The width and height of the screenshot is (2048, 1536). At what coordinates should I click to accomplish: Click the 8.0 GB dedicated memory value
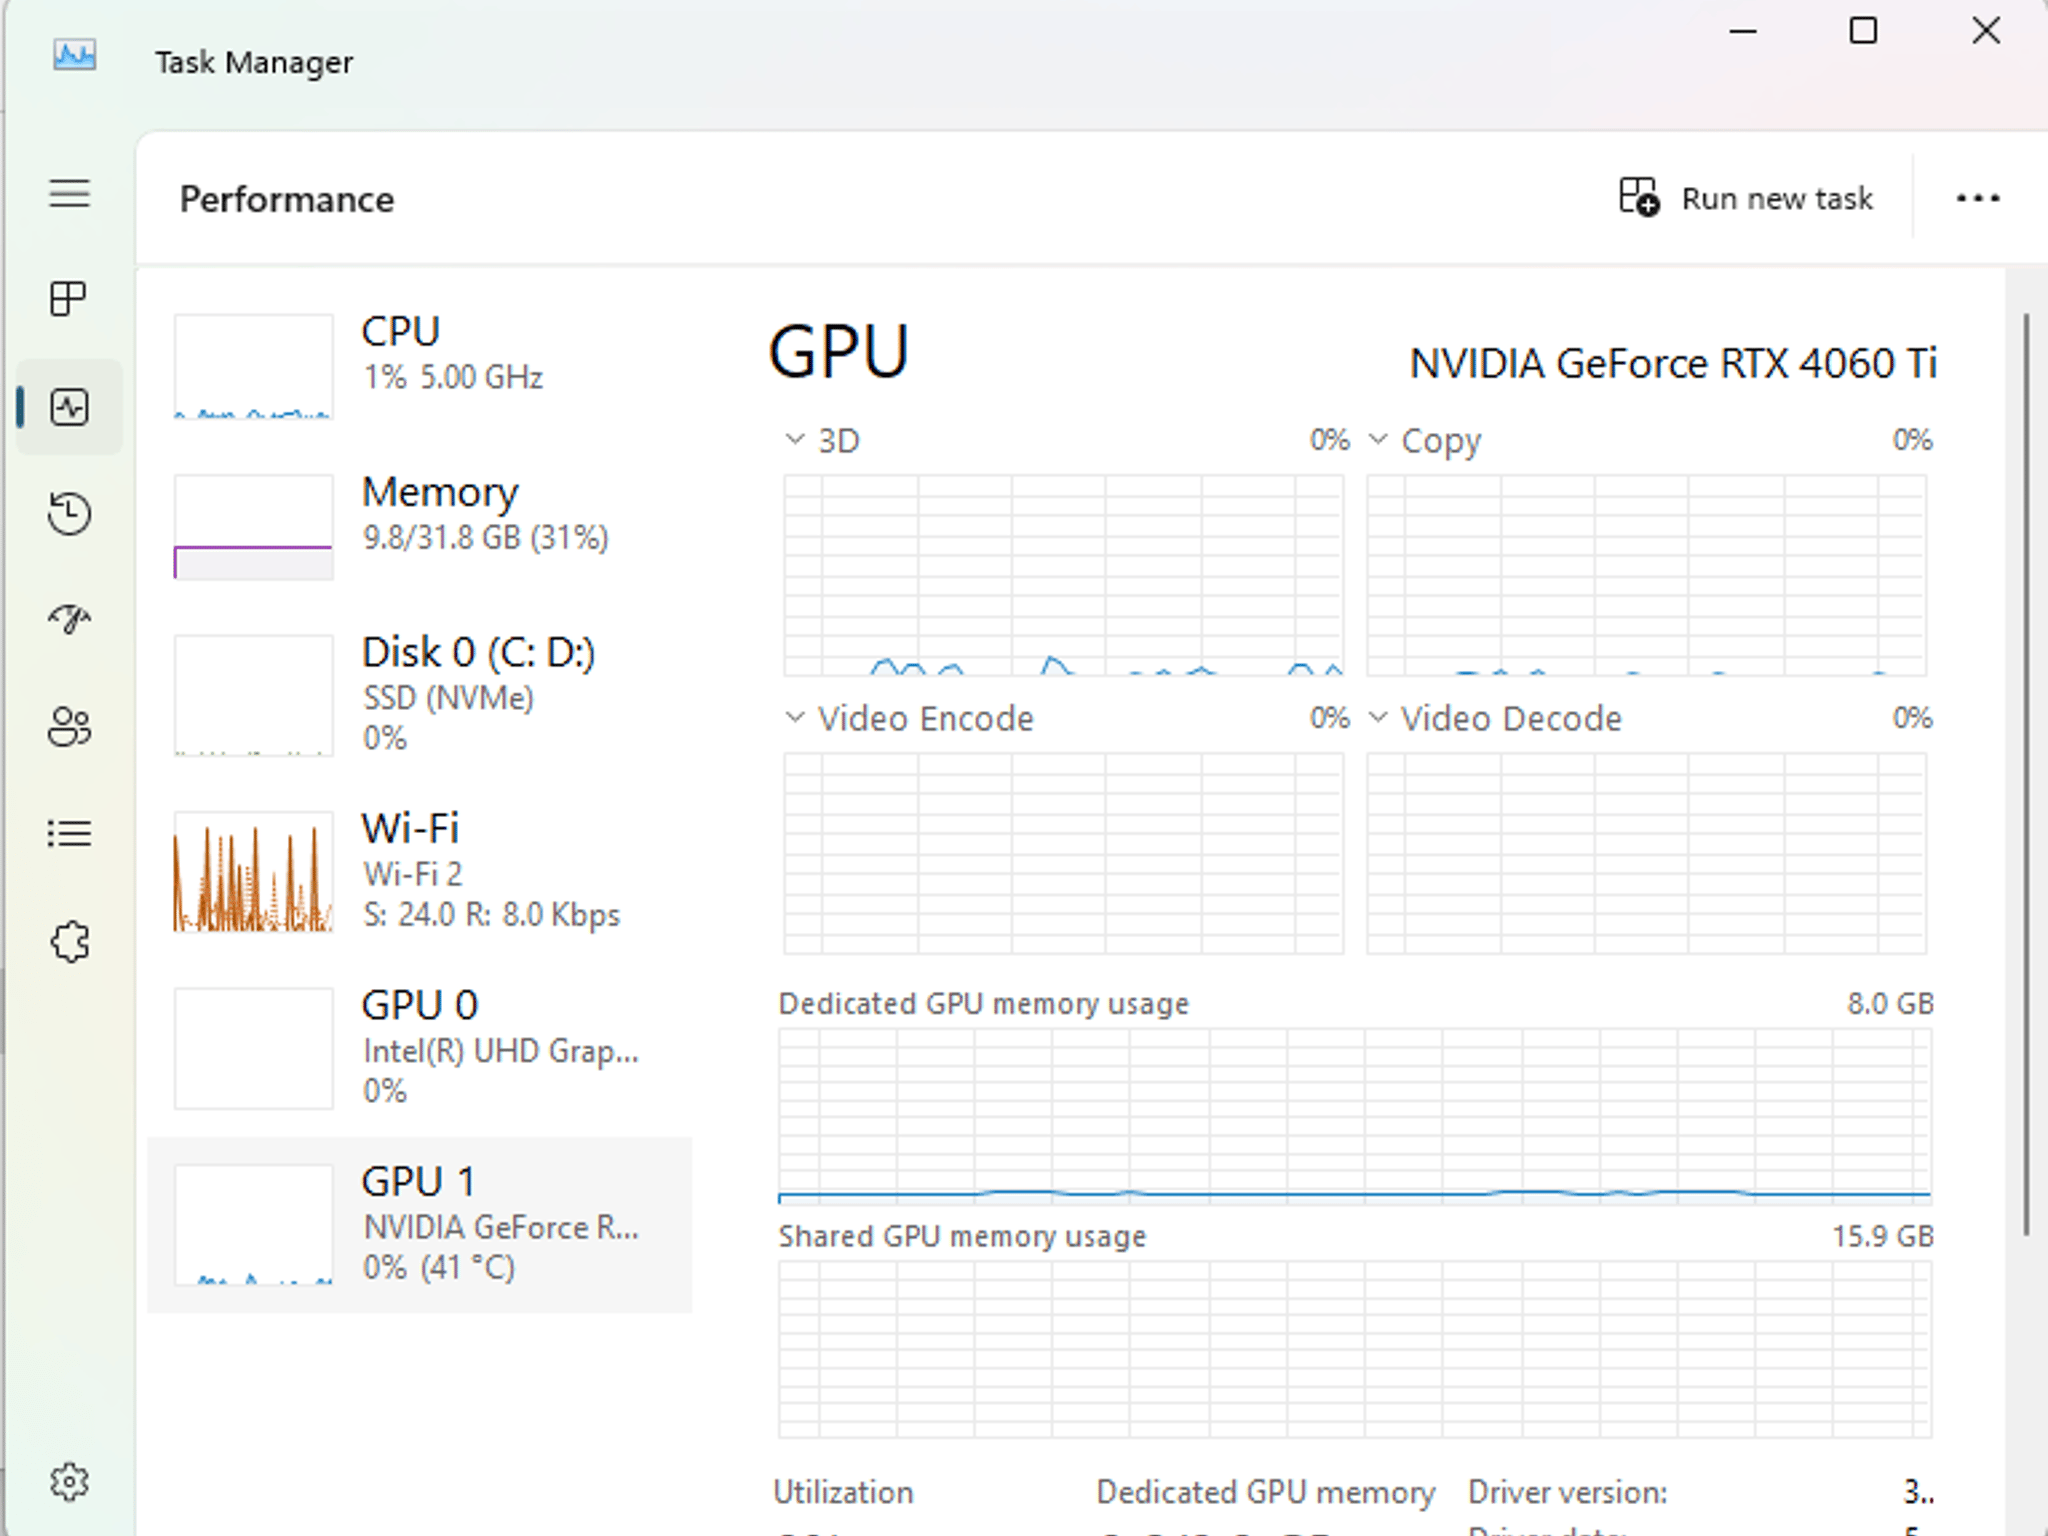(1890, 1003)
